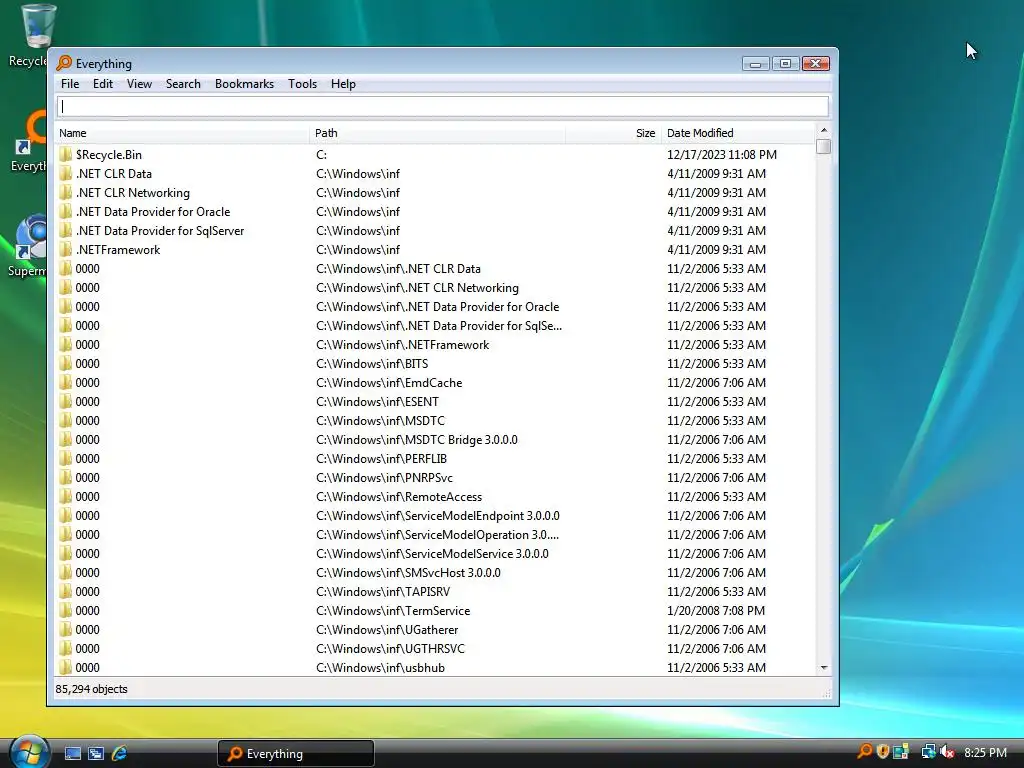1024x768 pixels.
Task: Click date 12/17/2023 11:08 PM
Action: [x=722, y=155]
